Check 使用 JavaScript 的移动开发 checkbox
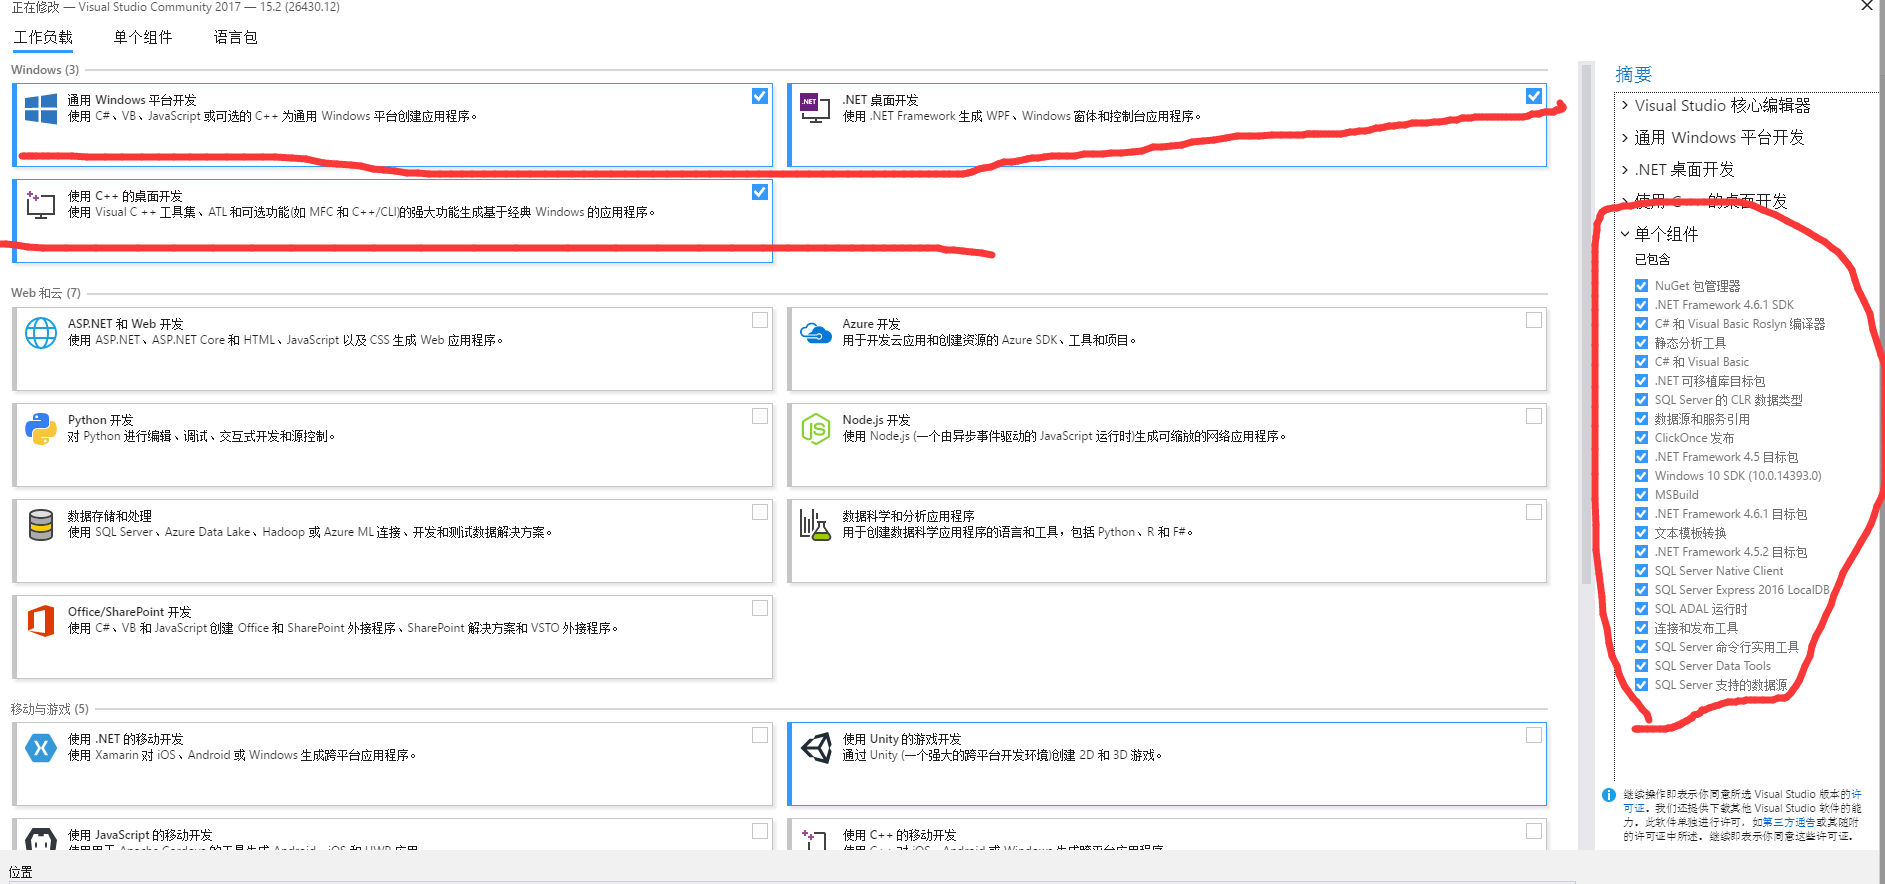The width and height of the screenshot is (1885, 884). click(760, 831)
